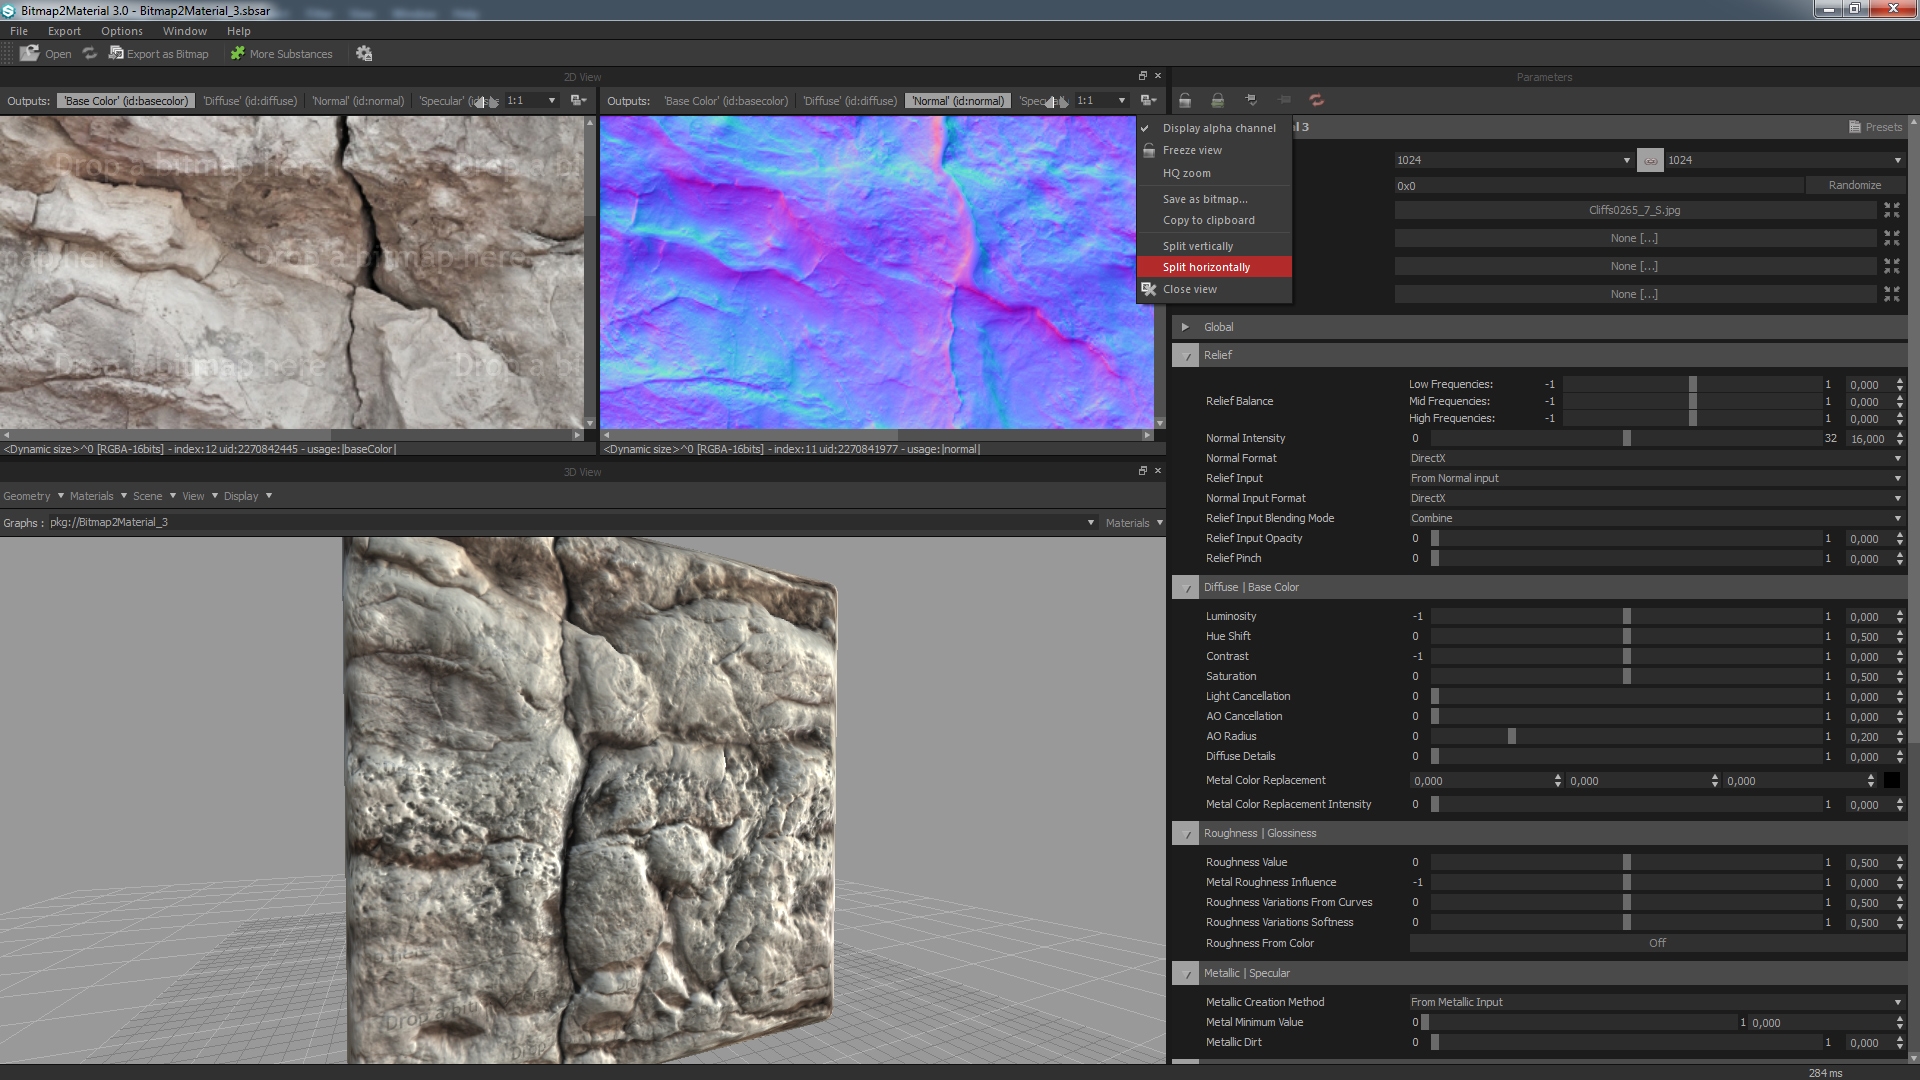The image size is (1920, 1080).
Task: Click the gear settings icon in the toolbar
Action: coord(364,53)
